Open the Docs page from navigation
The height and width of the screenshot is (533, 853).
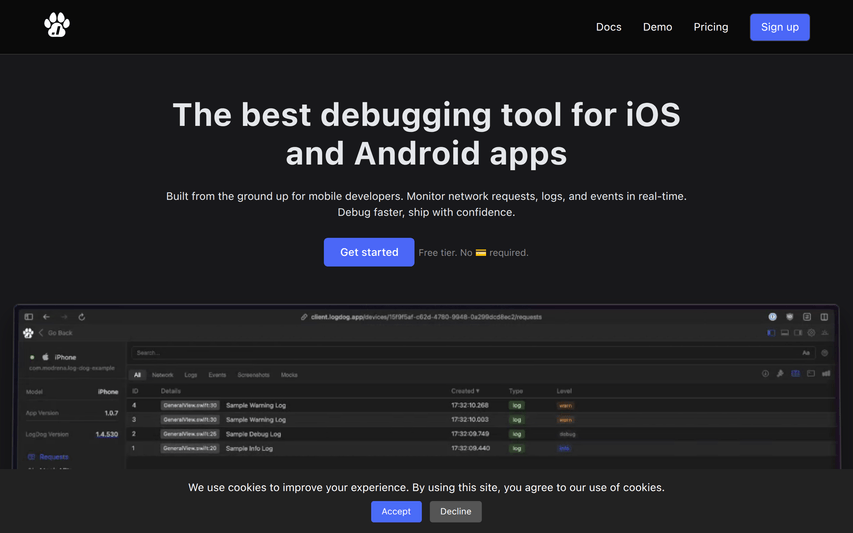[x=608, y=27]
